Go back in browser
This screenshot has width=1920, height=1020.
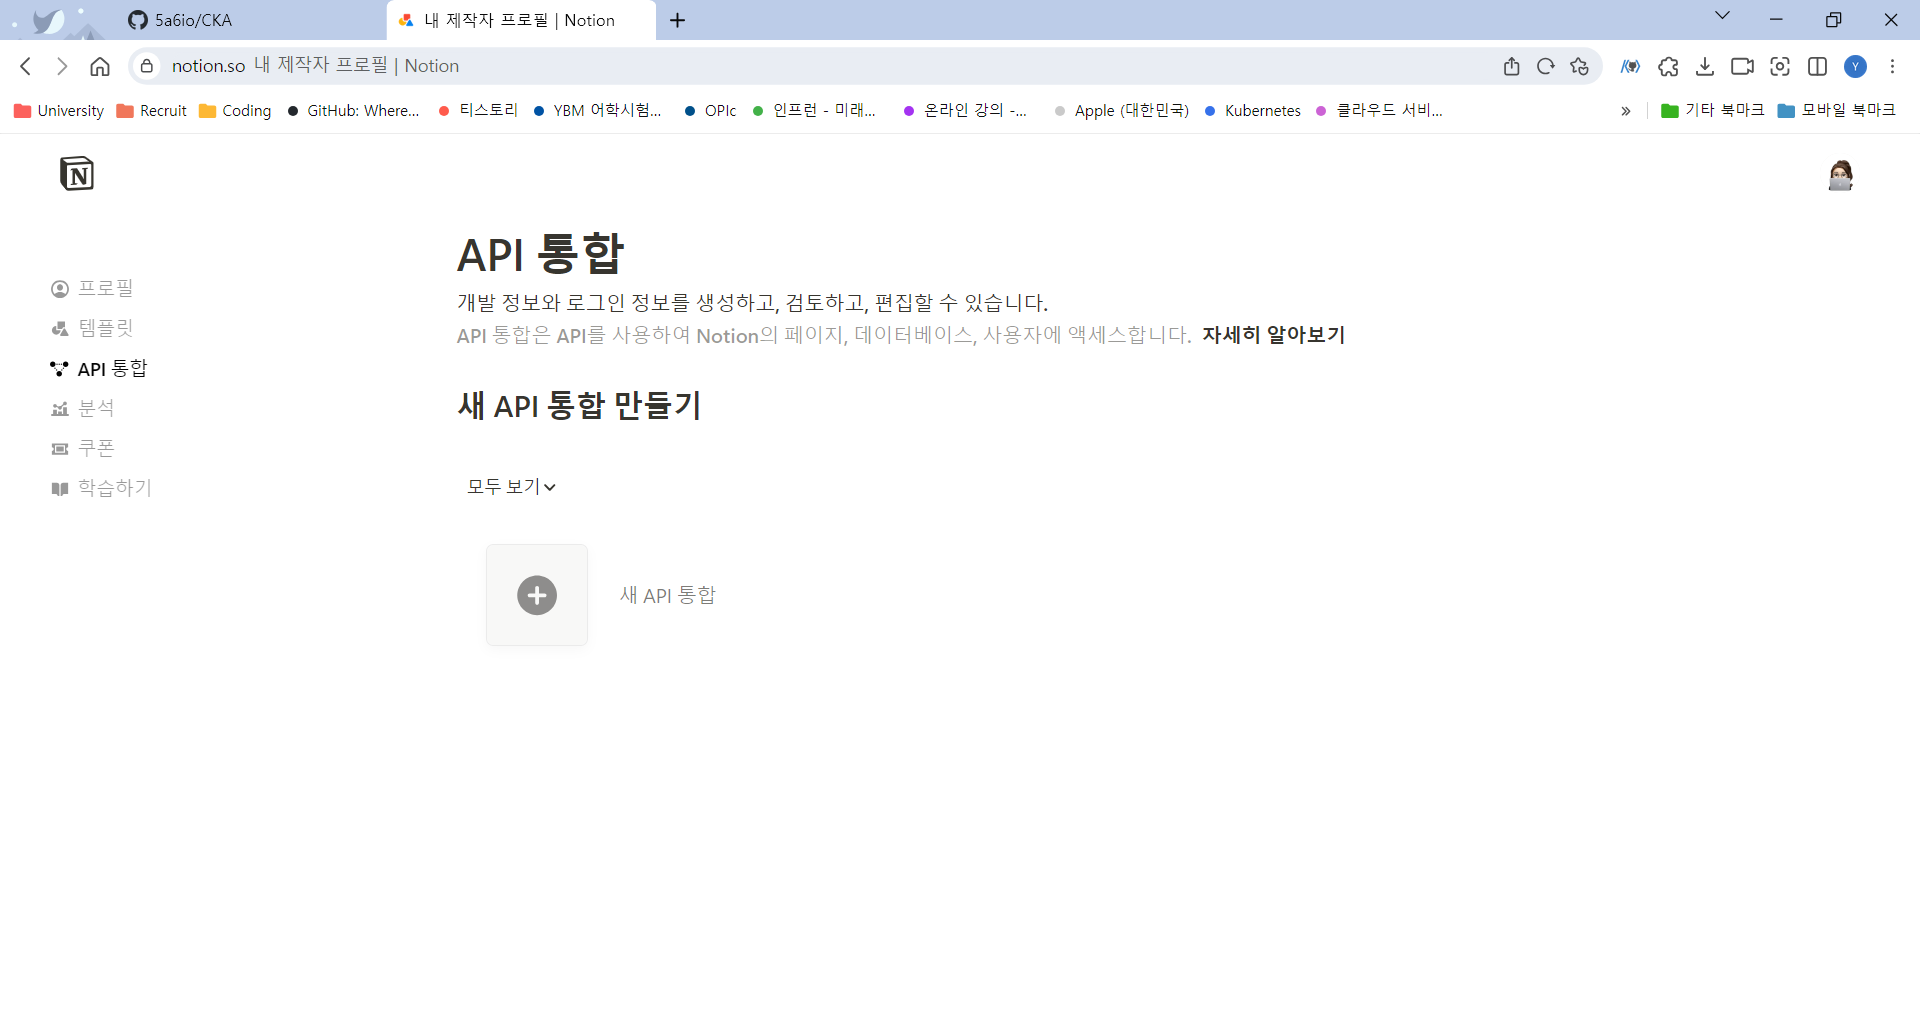coord(26,66)
